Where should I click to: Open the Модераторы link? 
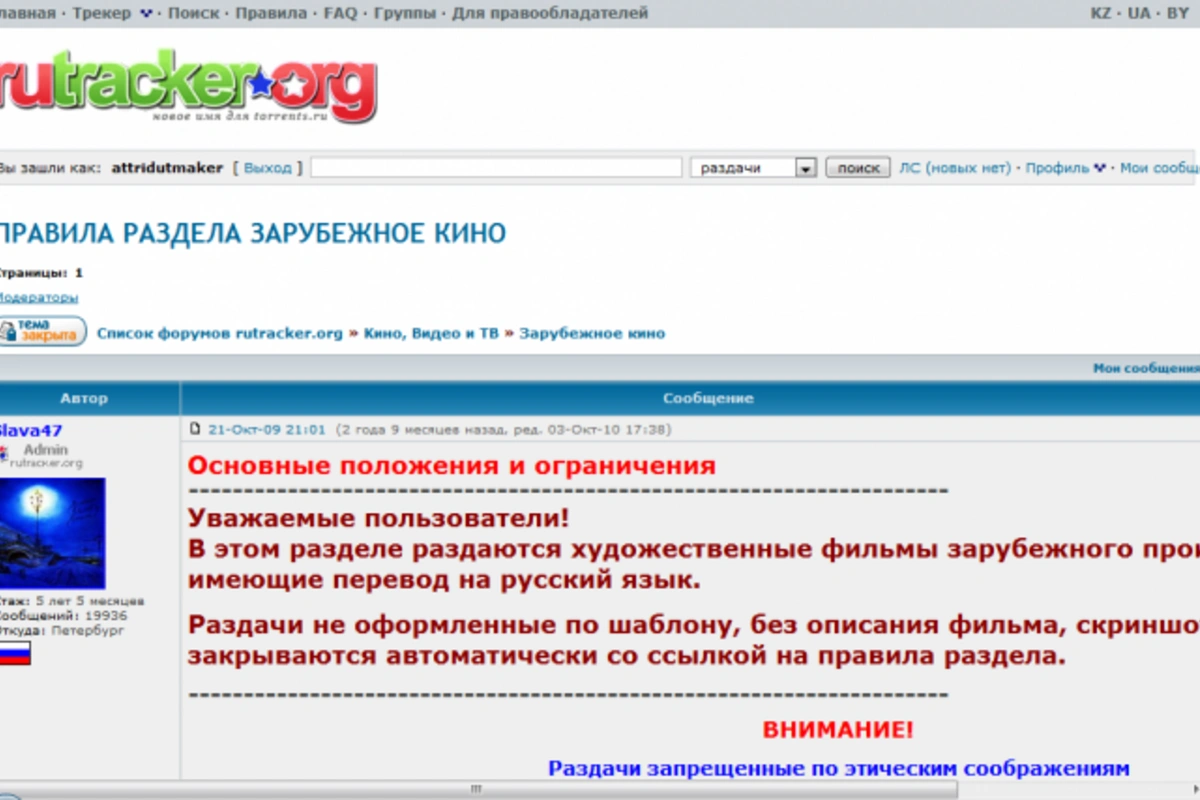pos(38,297)
